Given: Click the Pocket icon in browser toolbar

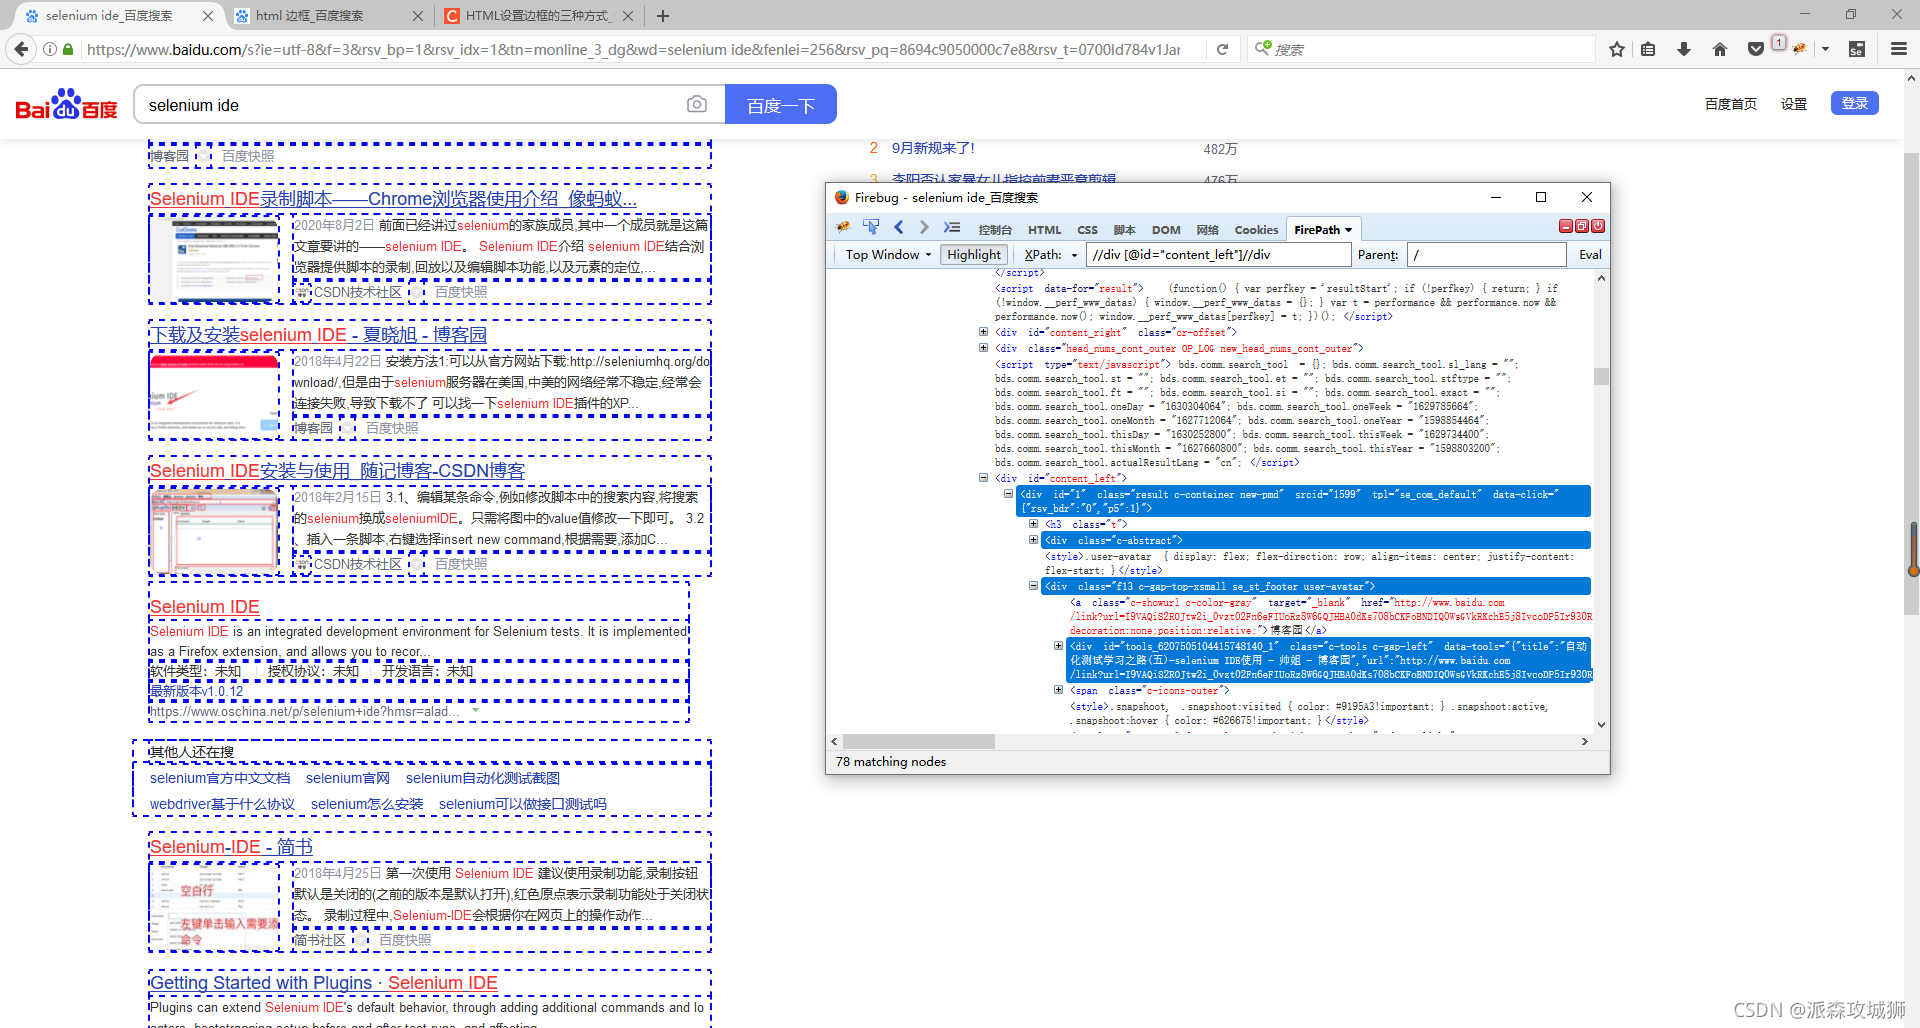Looking at the screenshot, I should (1755, 49).
